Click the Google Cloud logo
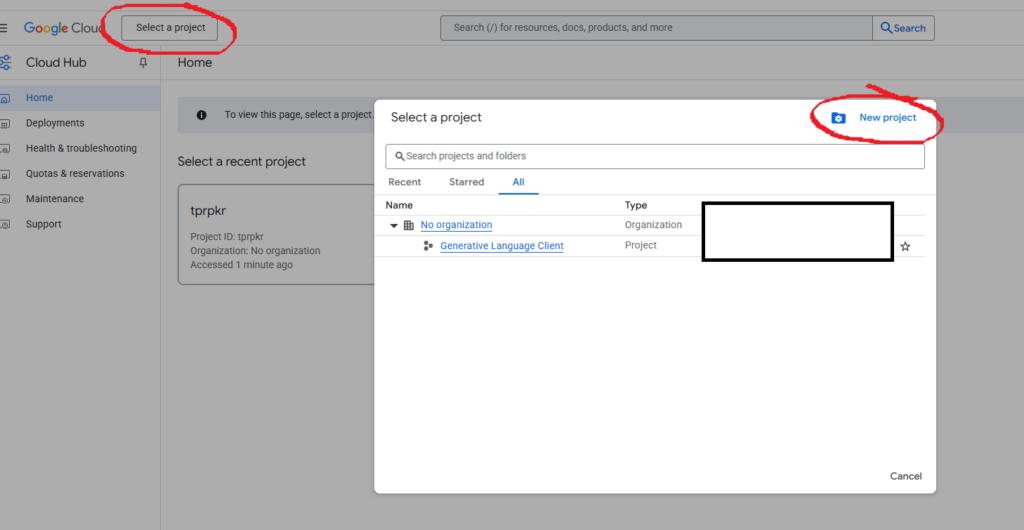This screenshot has height=530, width=1024. 64,28
